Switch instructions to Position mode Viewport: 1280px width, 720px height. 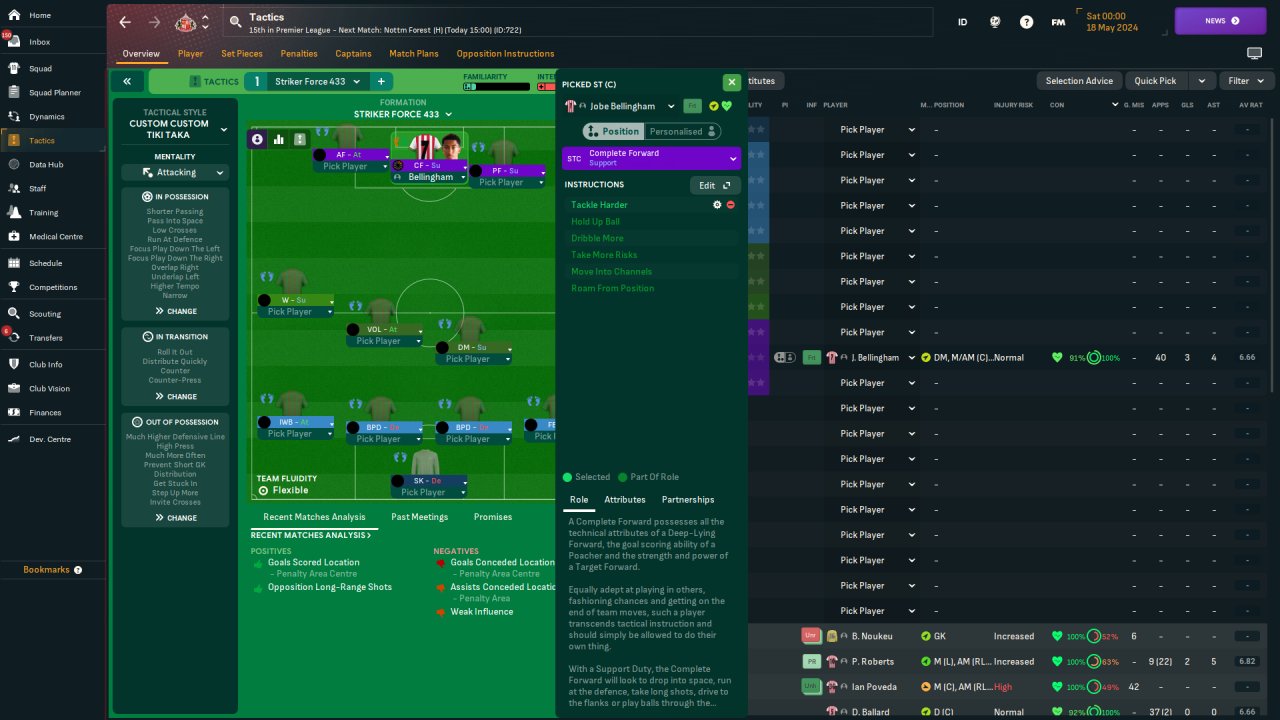[x=612, y=131]
